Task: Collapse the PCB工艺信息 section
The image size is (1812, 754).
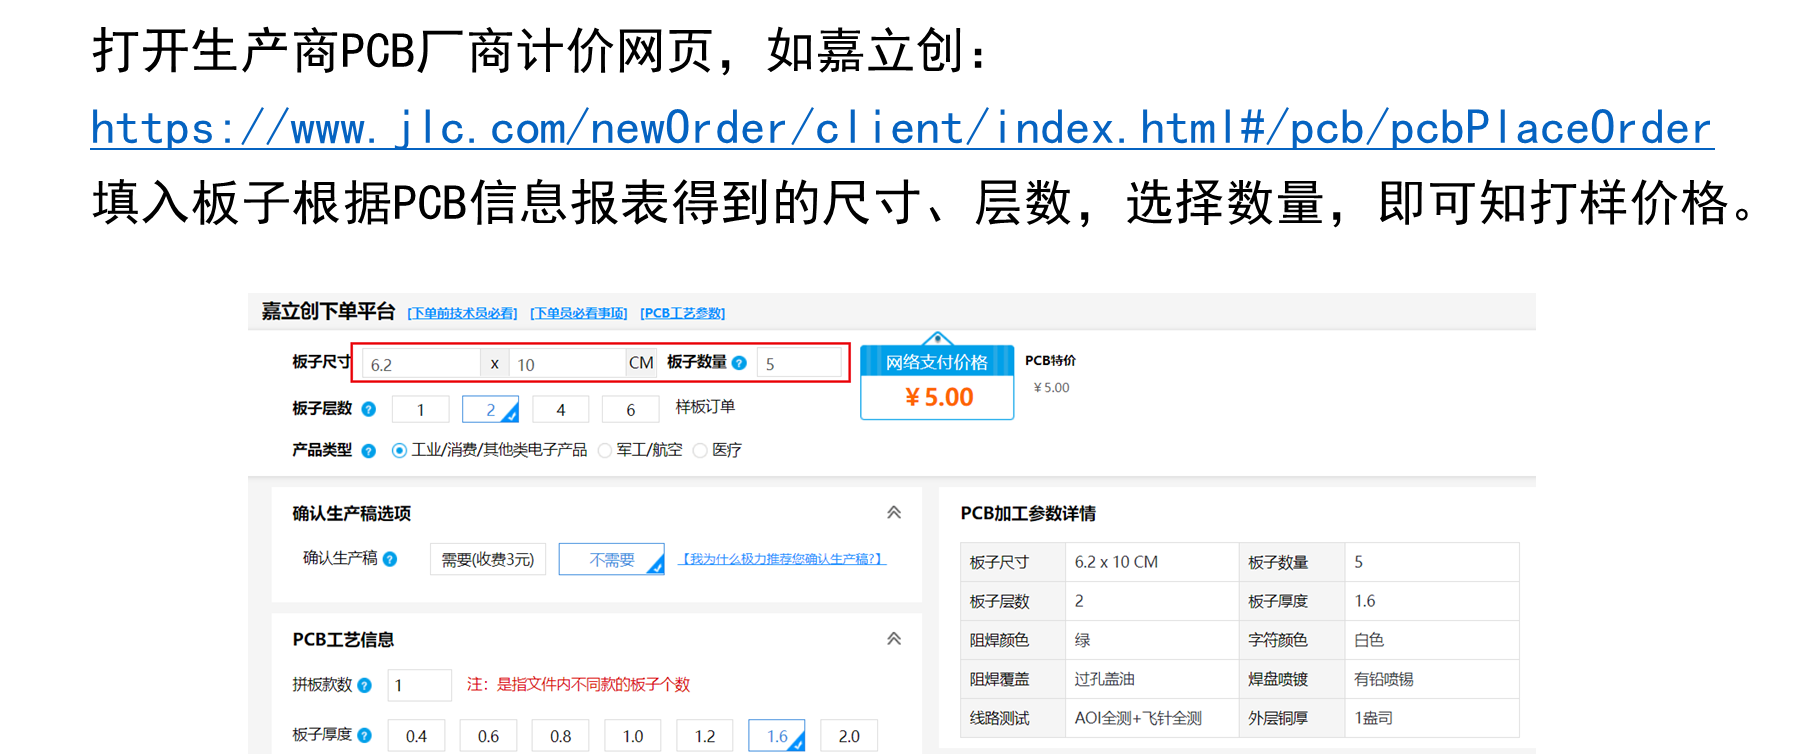Action: click(894, 639)
